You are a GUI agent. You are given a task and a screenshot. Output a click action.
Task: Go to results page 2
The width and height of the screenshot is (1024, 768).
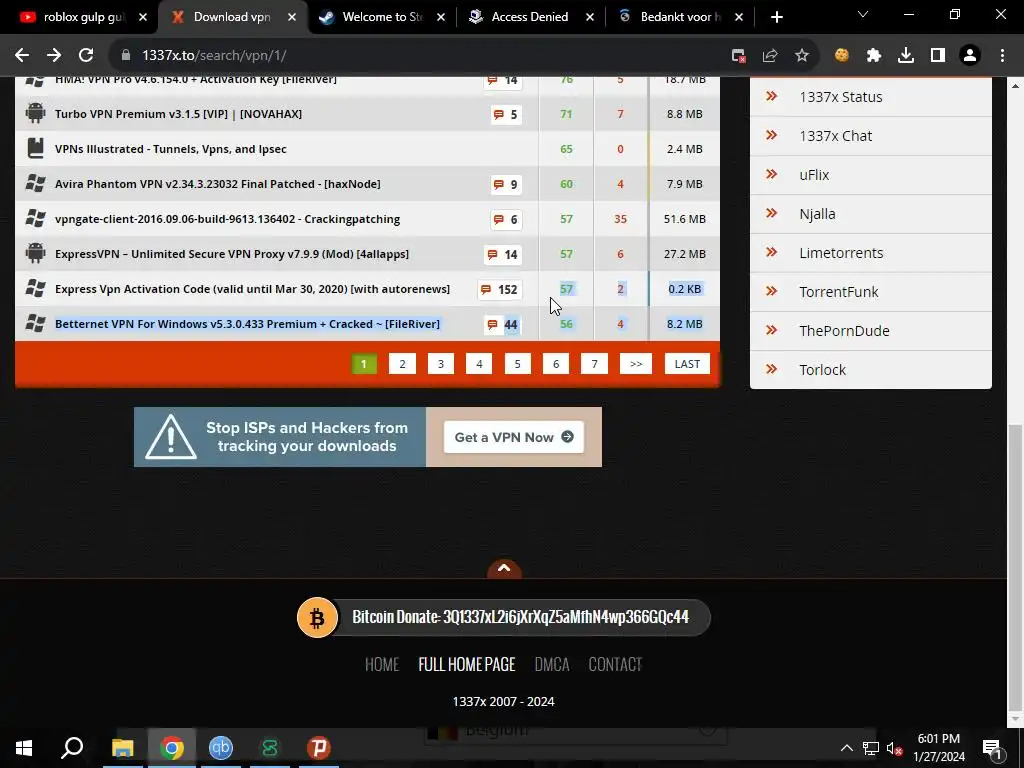(x=402, y=364)
